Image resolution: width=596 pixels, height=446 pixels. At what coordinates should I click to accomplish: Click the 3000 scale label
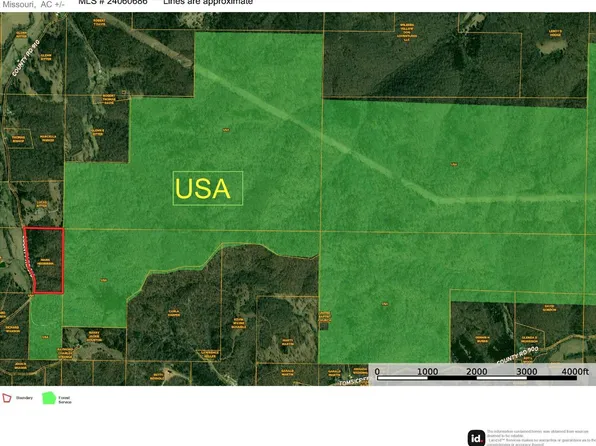point(526,371)
